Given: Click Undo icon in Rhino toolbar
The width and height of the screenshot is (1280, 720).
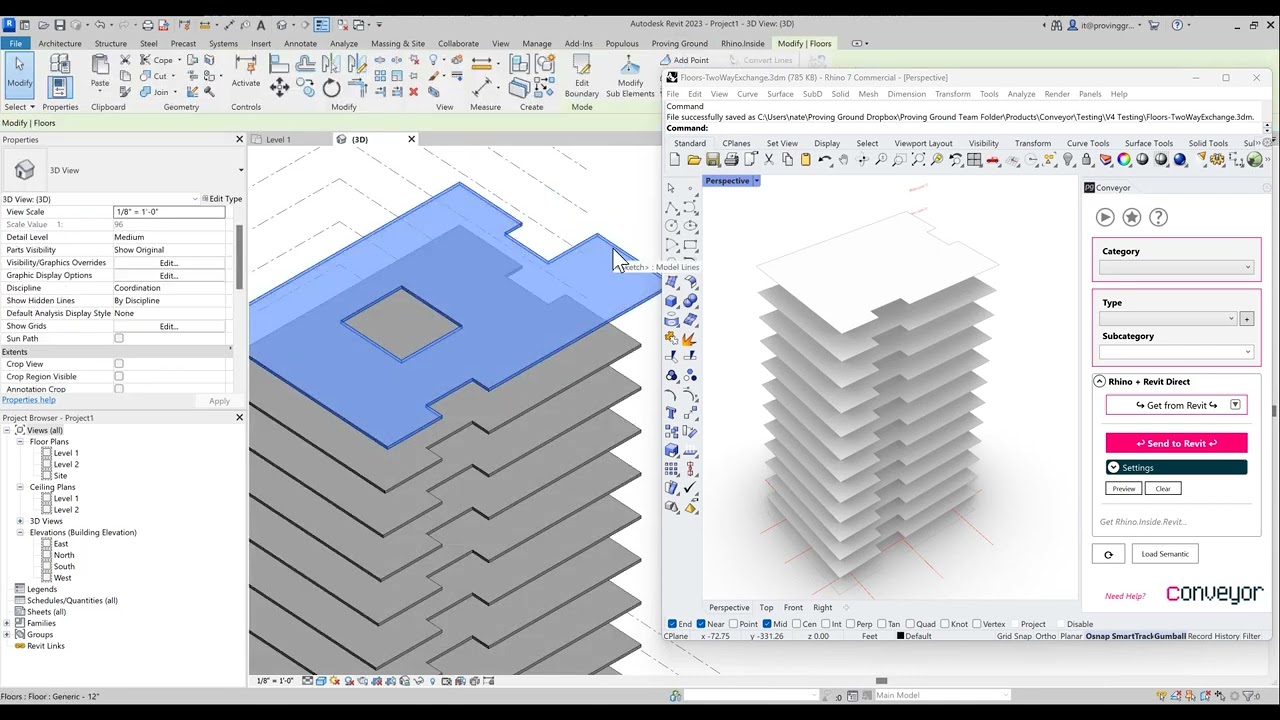Looking at the screenshot, I should (825, 160).
